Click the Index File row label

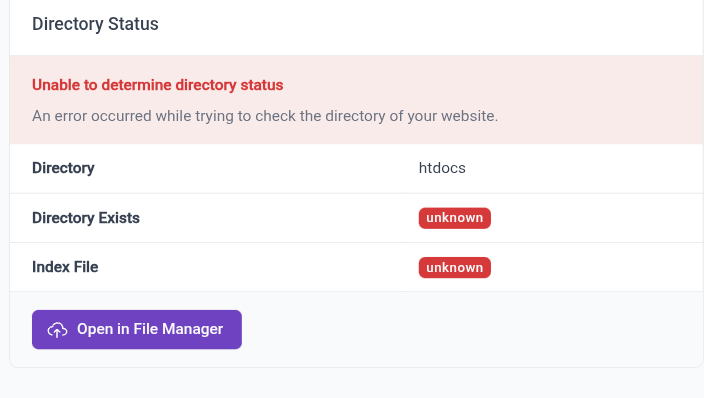coord(65,267)
